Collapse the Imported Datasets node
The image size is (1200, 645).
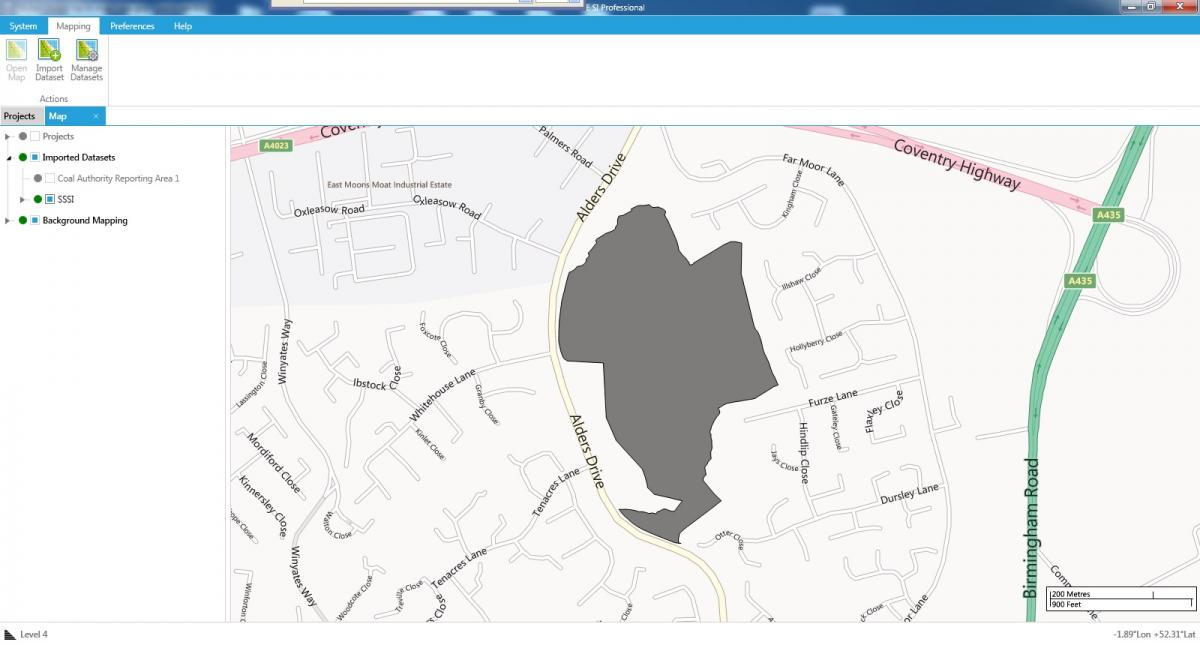pos(7,157)
